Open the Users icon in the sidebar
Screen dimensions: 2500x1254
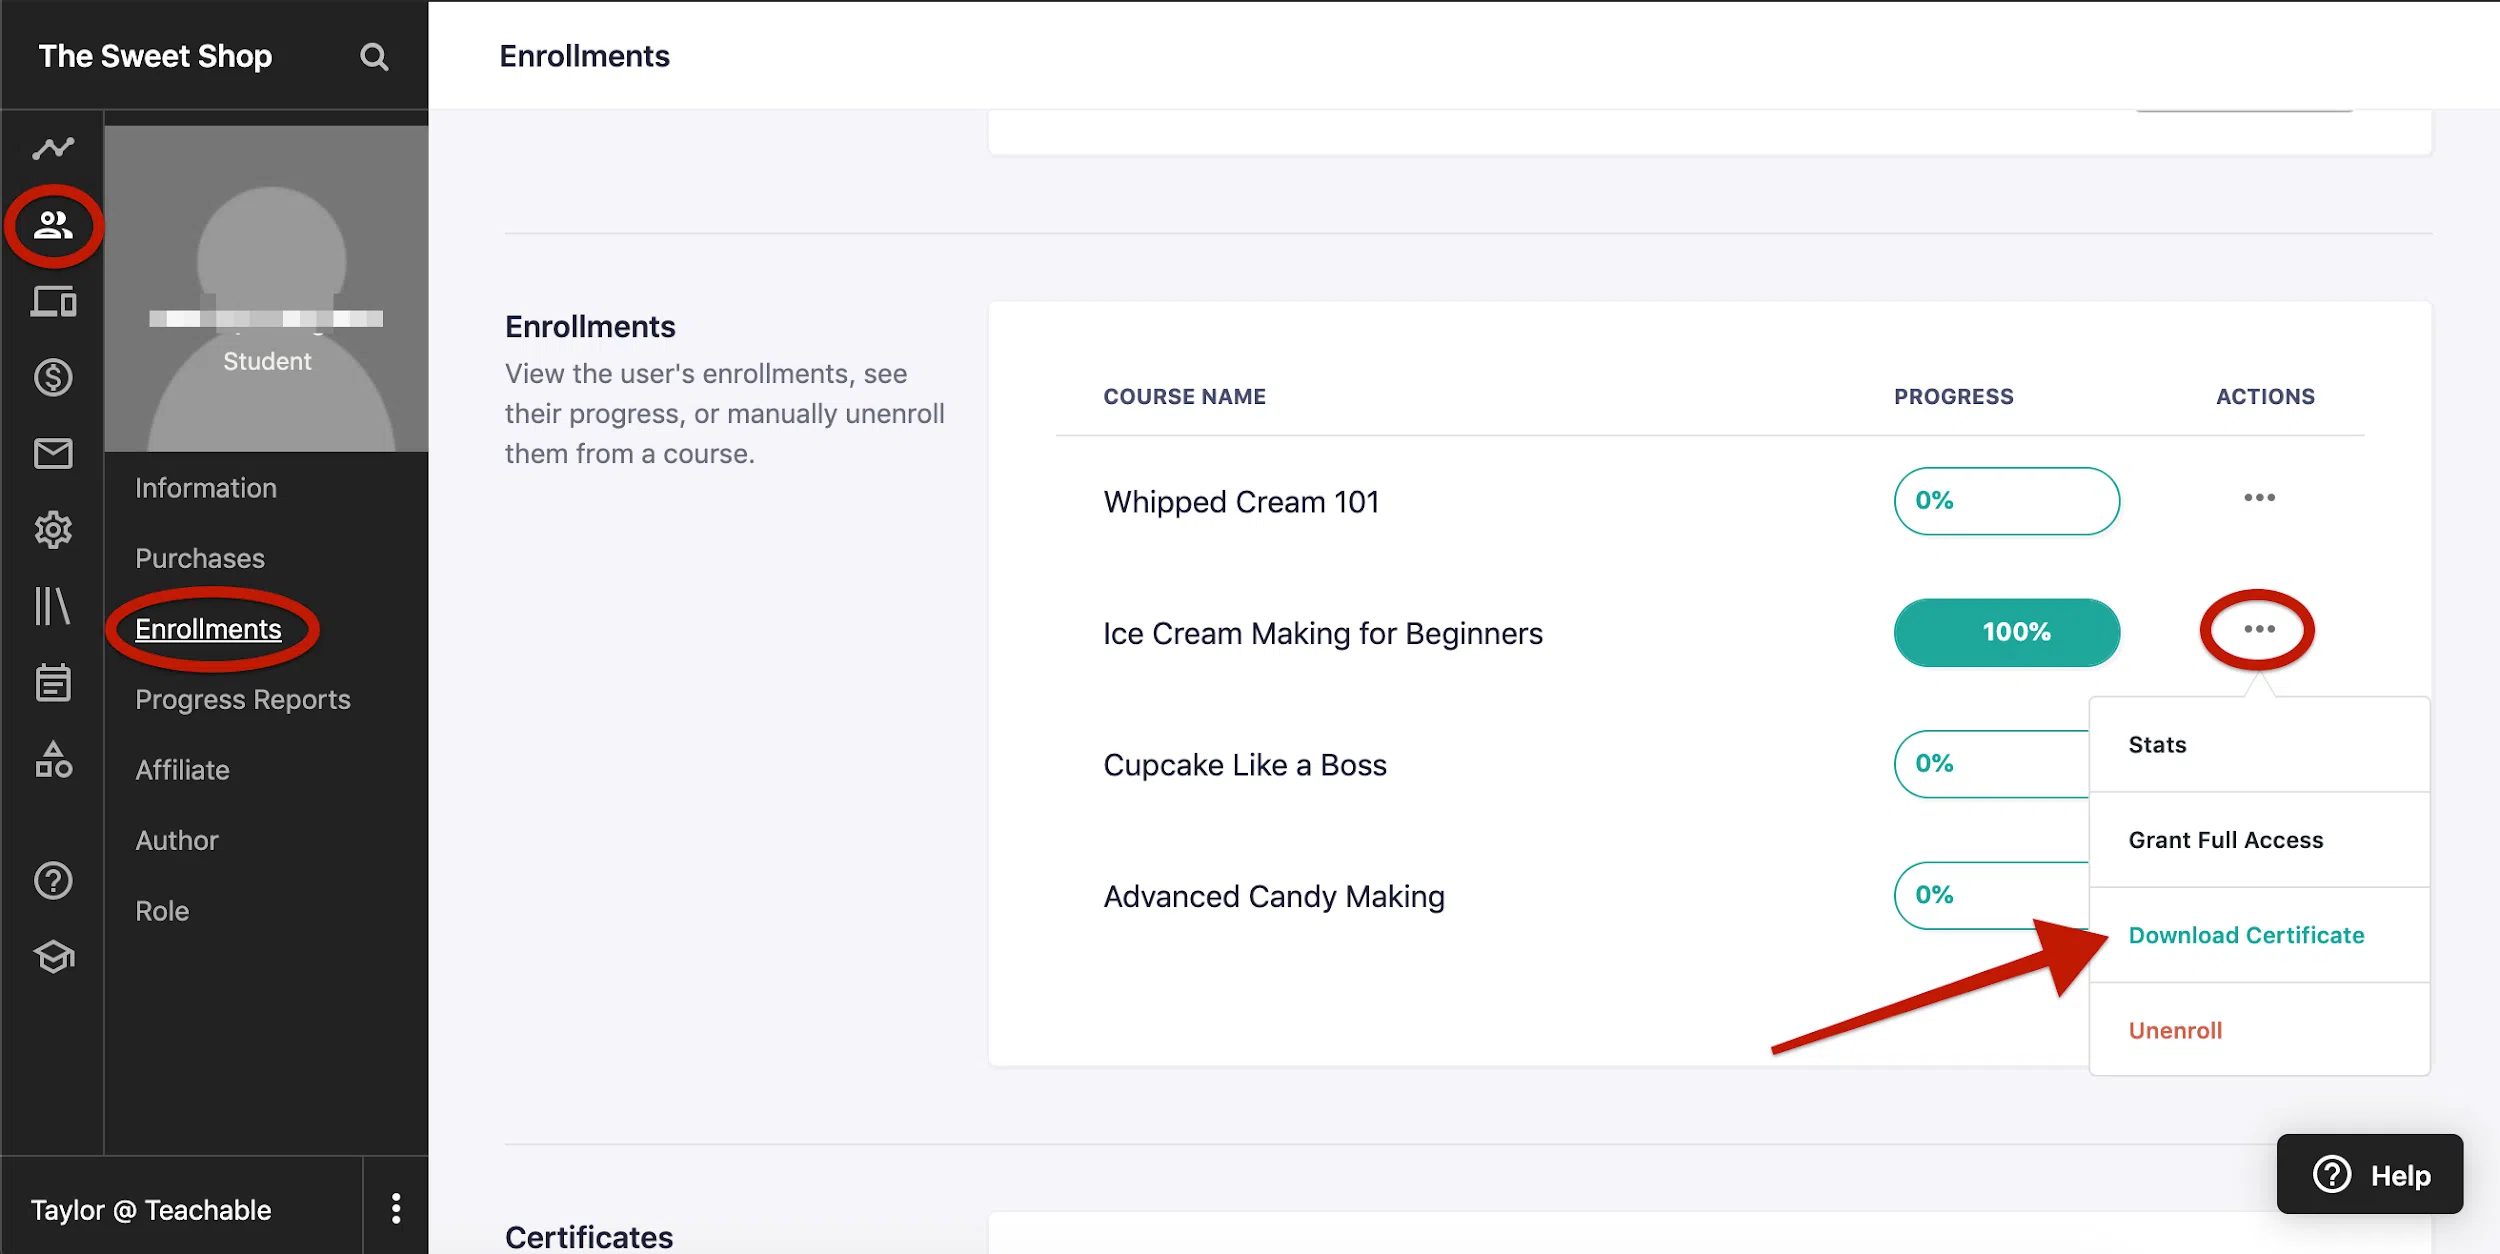point(53,225)
